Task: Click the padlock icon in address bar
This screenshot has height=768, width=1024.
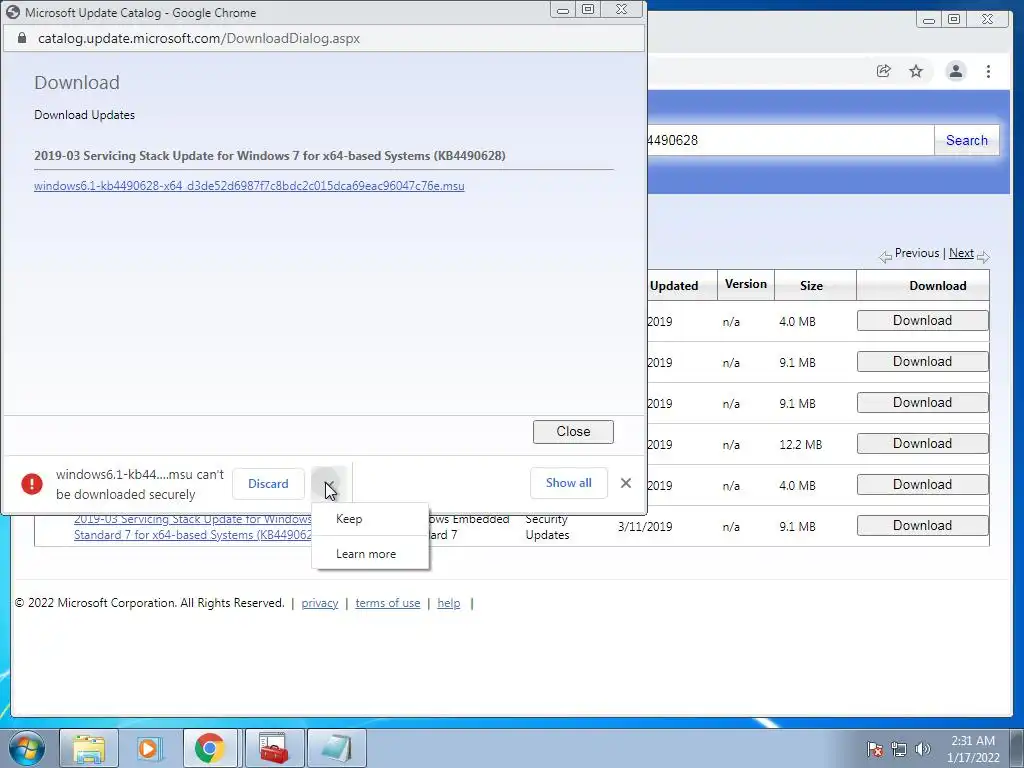Action: coord(22,38)
